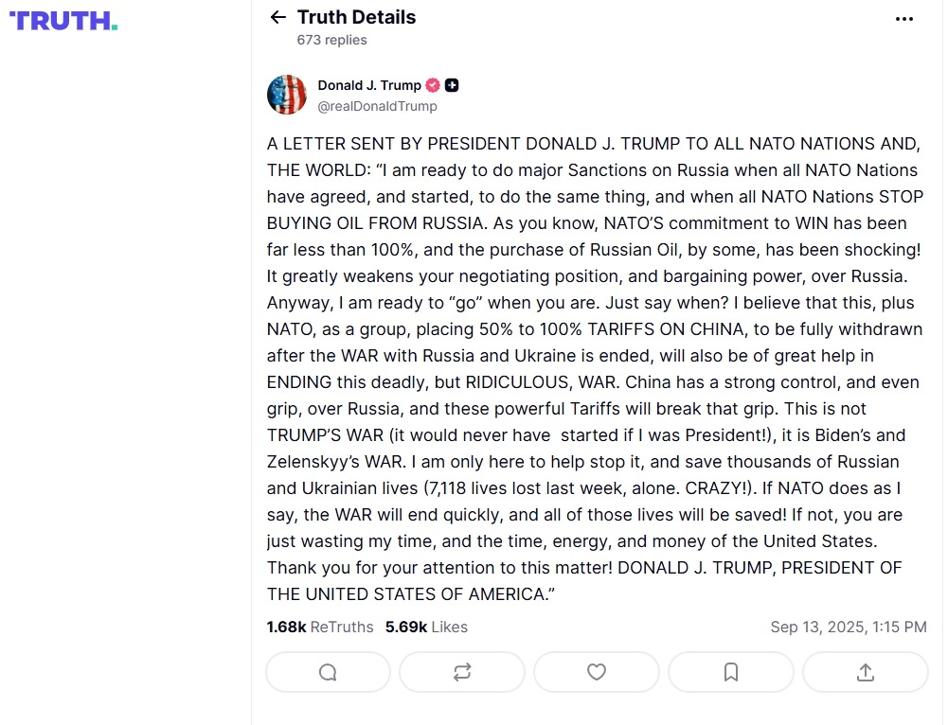Click the red verified badge next to Trump's name

[x=433, y=85]
